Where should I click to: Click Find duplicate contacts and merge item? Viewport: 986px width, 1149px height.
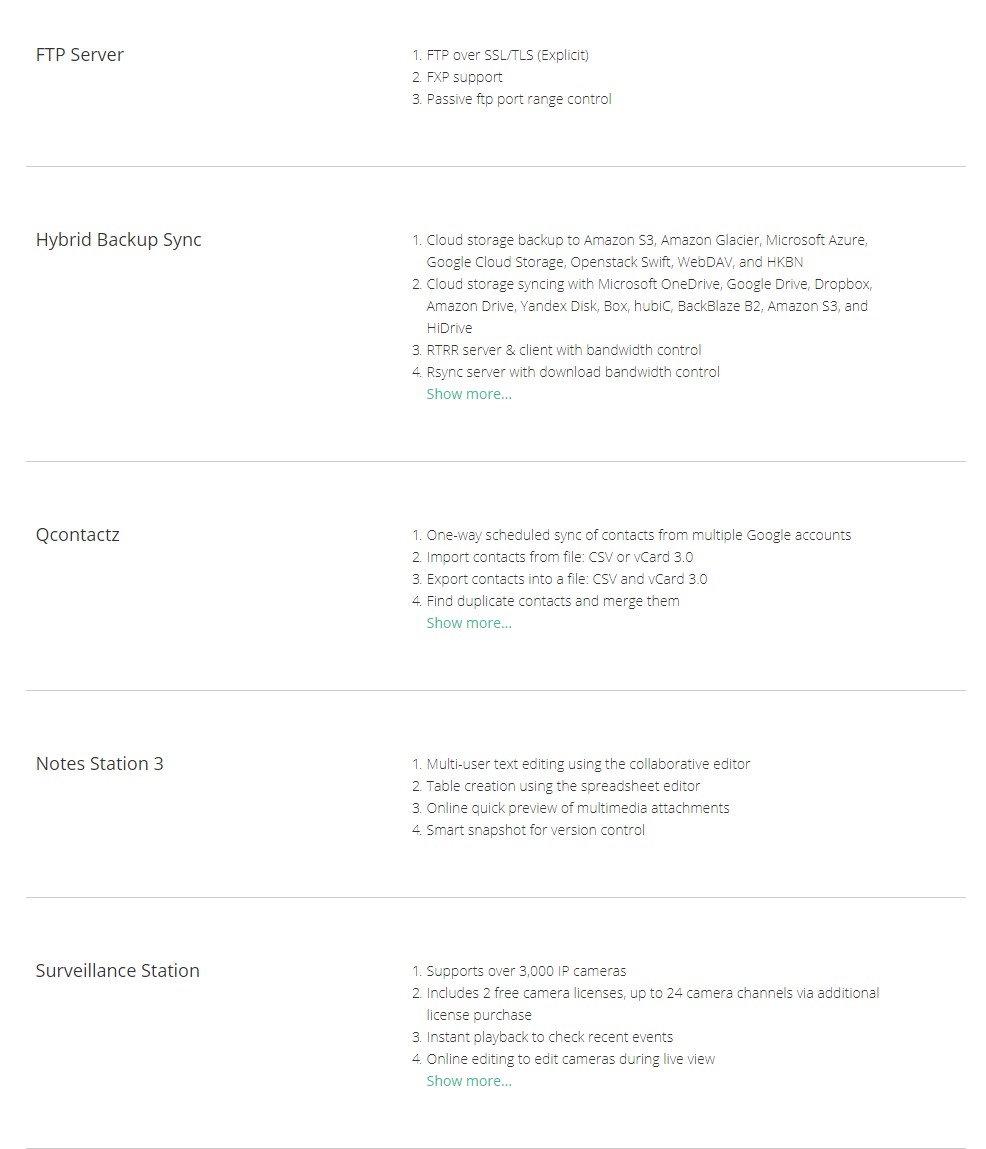552,601
